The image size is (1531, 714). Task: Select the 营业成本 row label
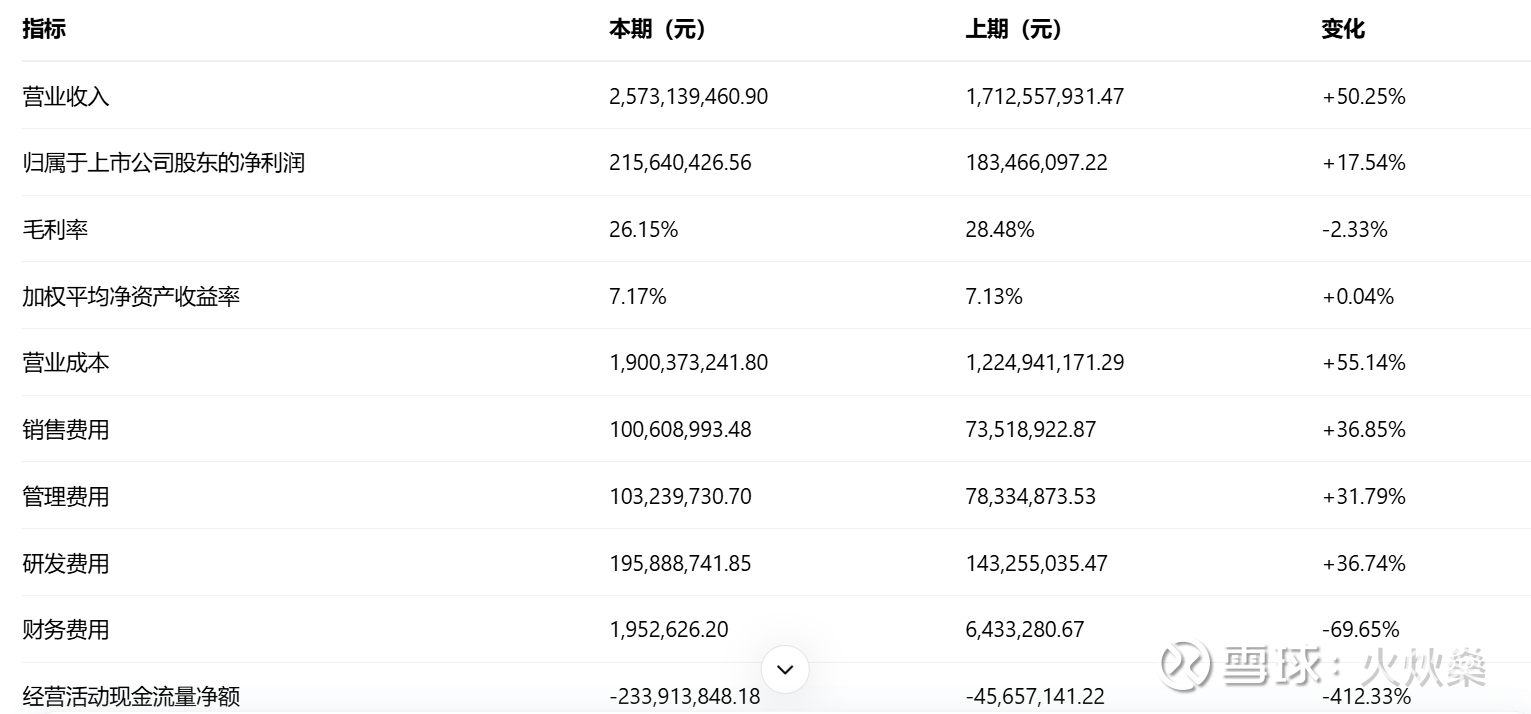66,362
